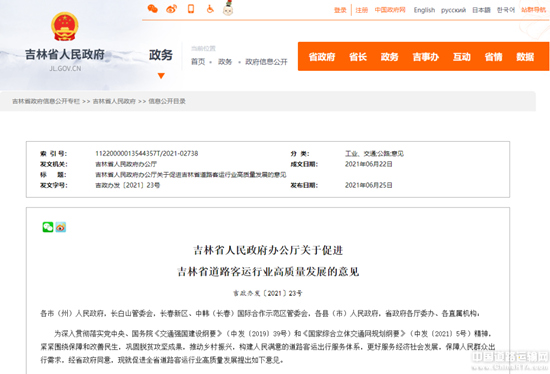Click the 登录 login link
550x374 pixels.
[340, 10]
